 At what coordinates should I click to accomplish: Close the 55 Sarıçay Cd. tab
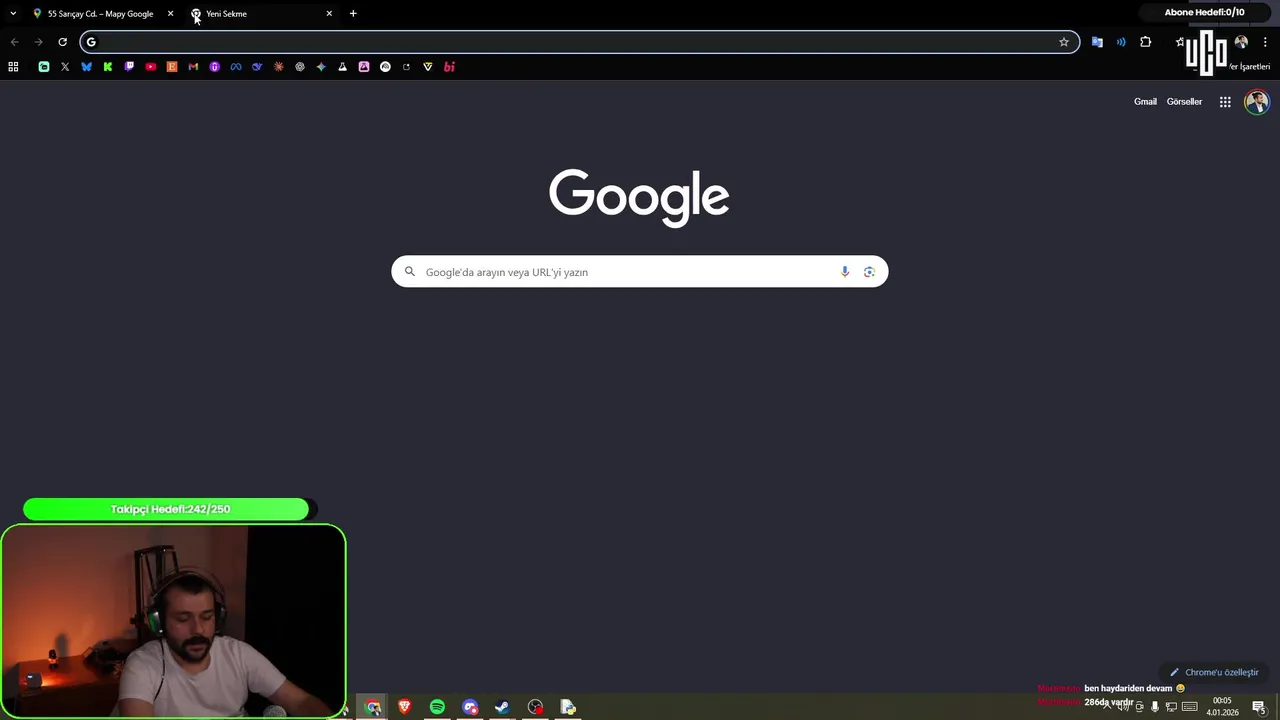point(170,14)
